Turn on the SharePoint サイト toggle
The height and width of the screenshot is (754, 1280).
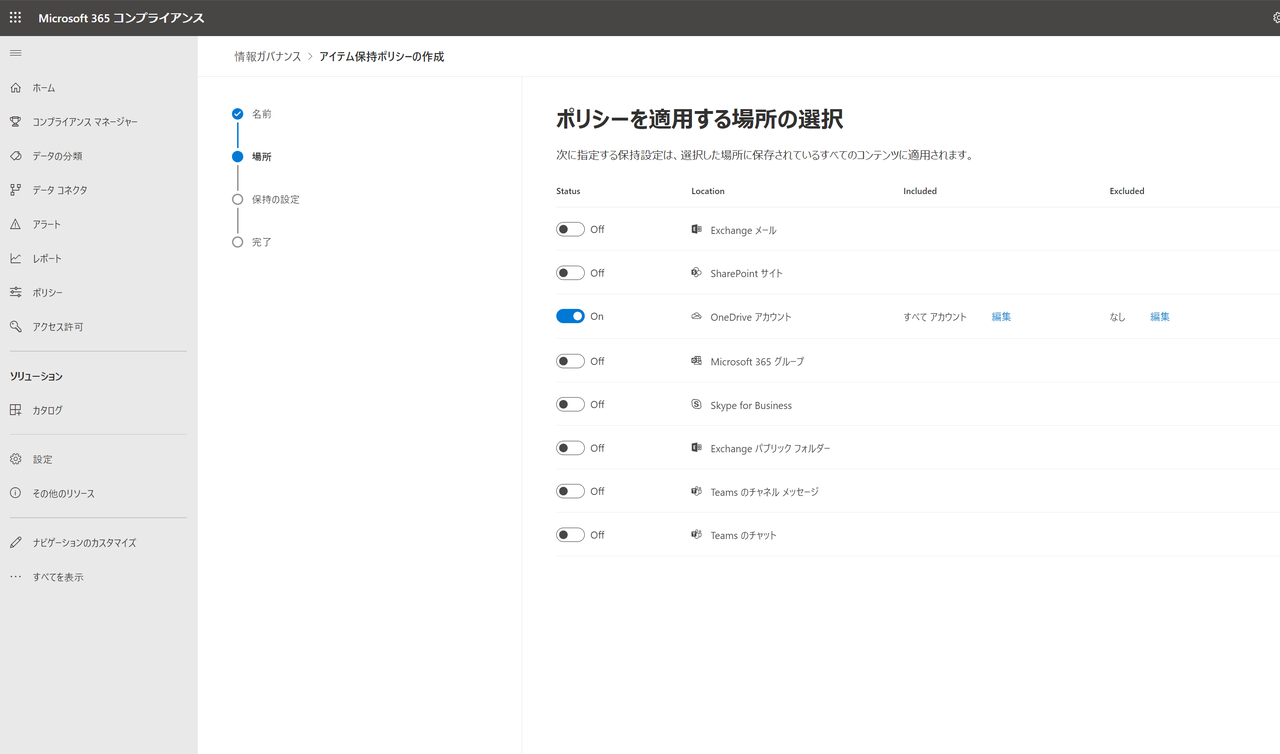(570, 273)
